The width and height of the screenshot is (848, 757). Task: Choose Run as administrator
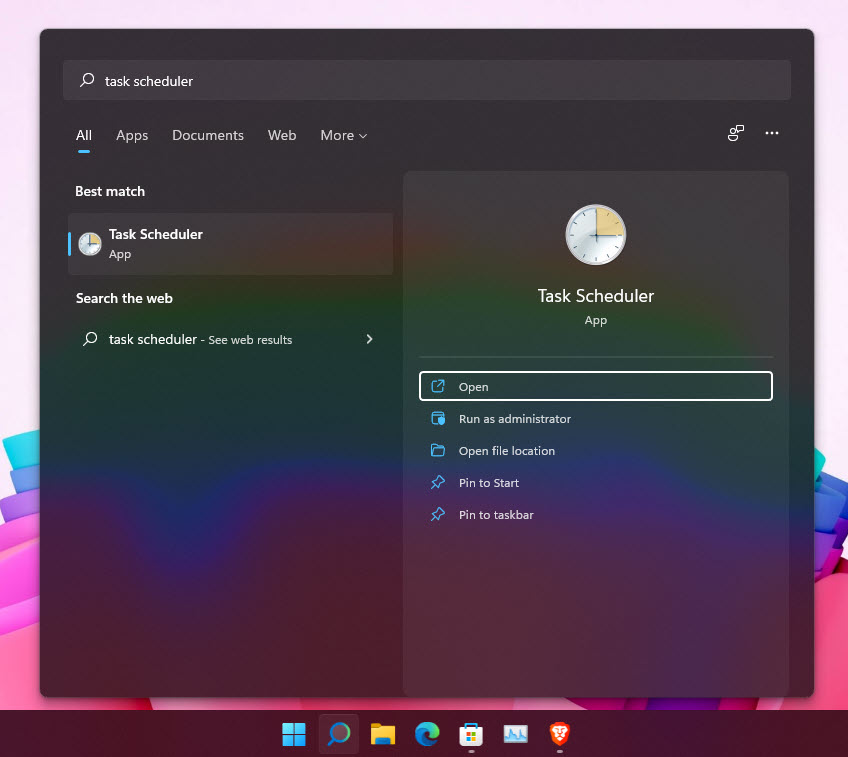pyautogui.click(x=595, y=419)
